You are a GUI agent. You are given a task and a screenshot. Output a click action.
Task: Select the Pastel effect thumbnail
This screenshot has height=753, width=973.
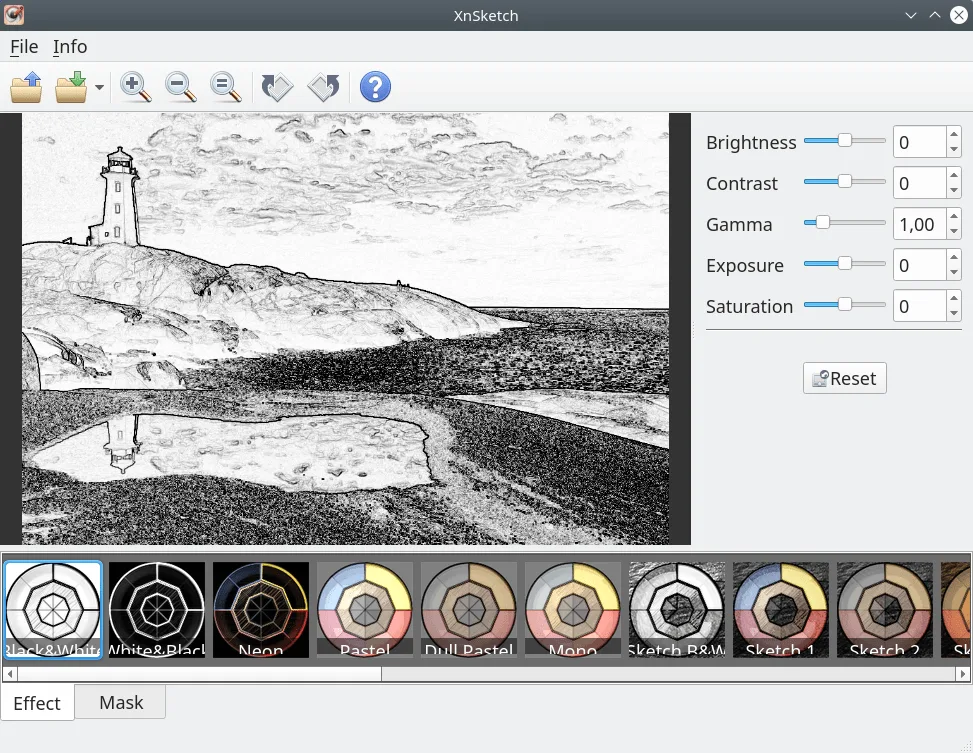365,610
